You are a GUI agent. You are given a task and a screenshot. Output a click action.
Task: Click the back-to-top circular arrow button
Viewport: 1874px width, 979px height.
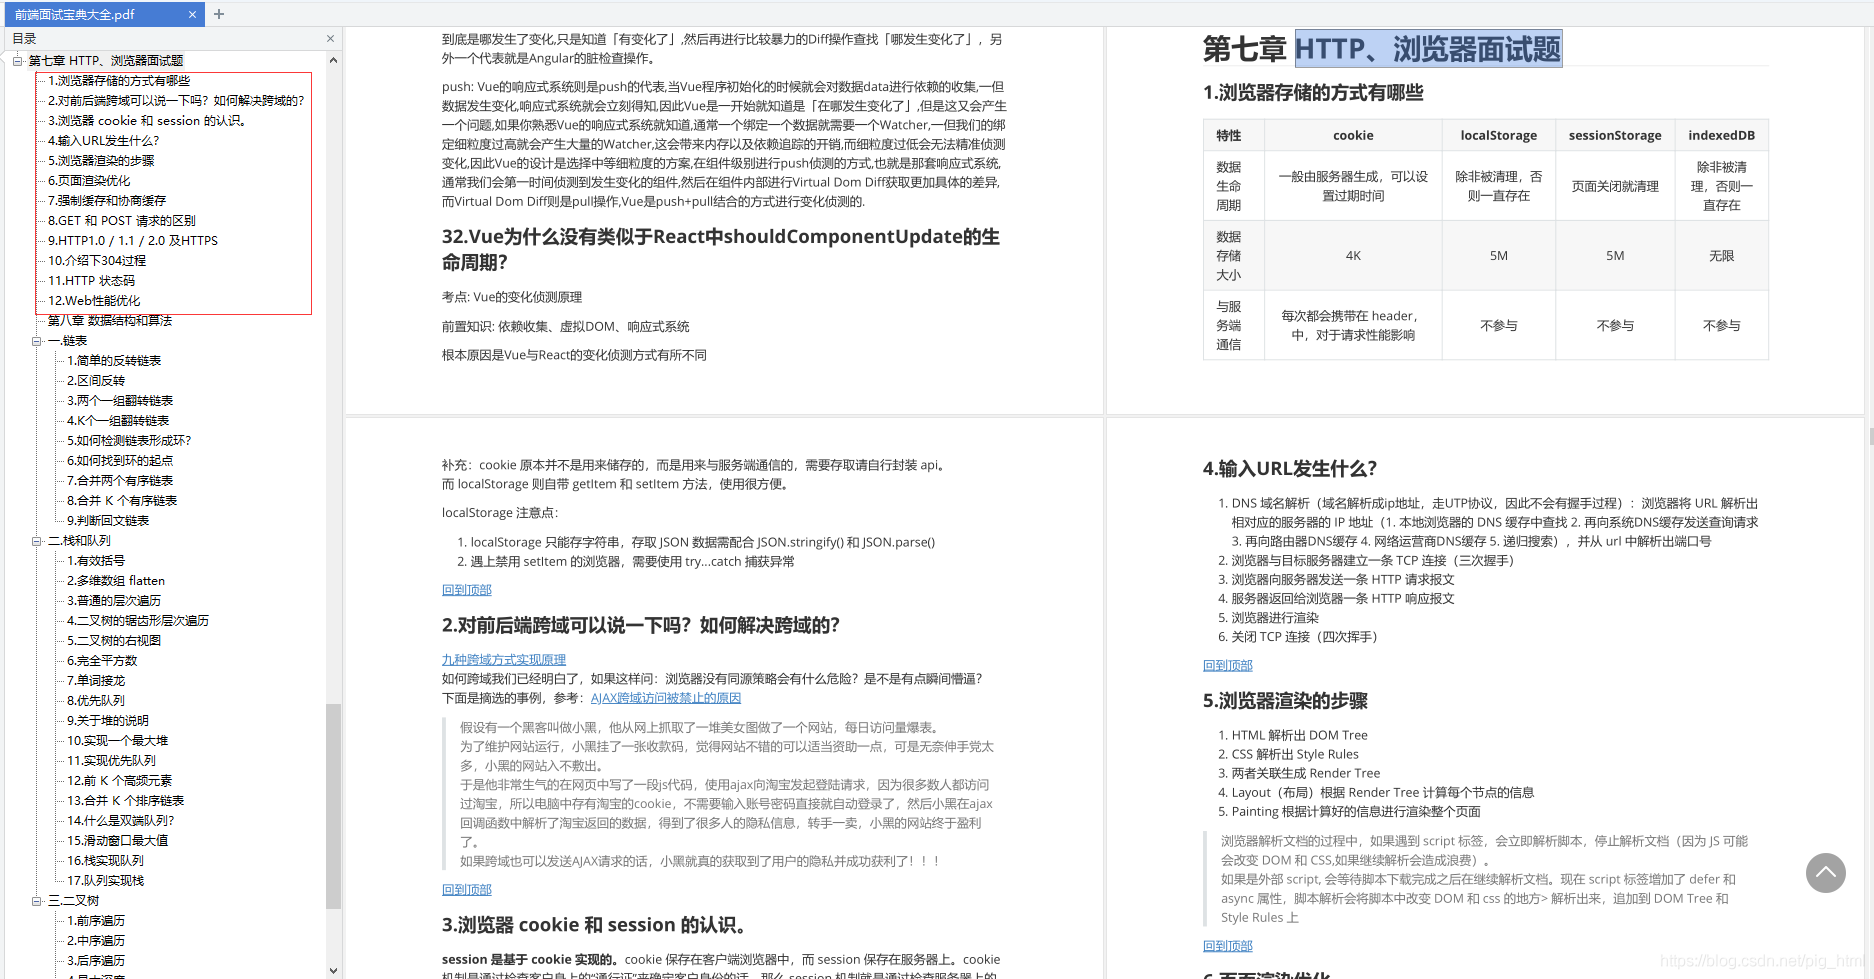1826,873
